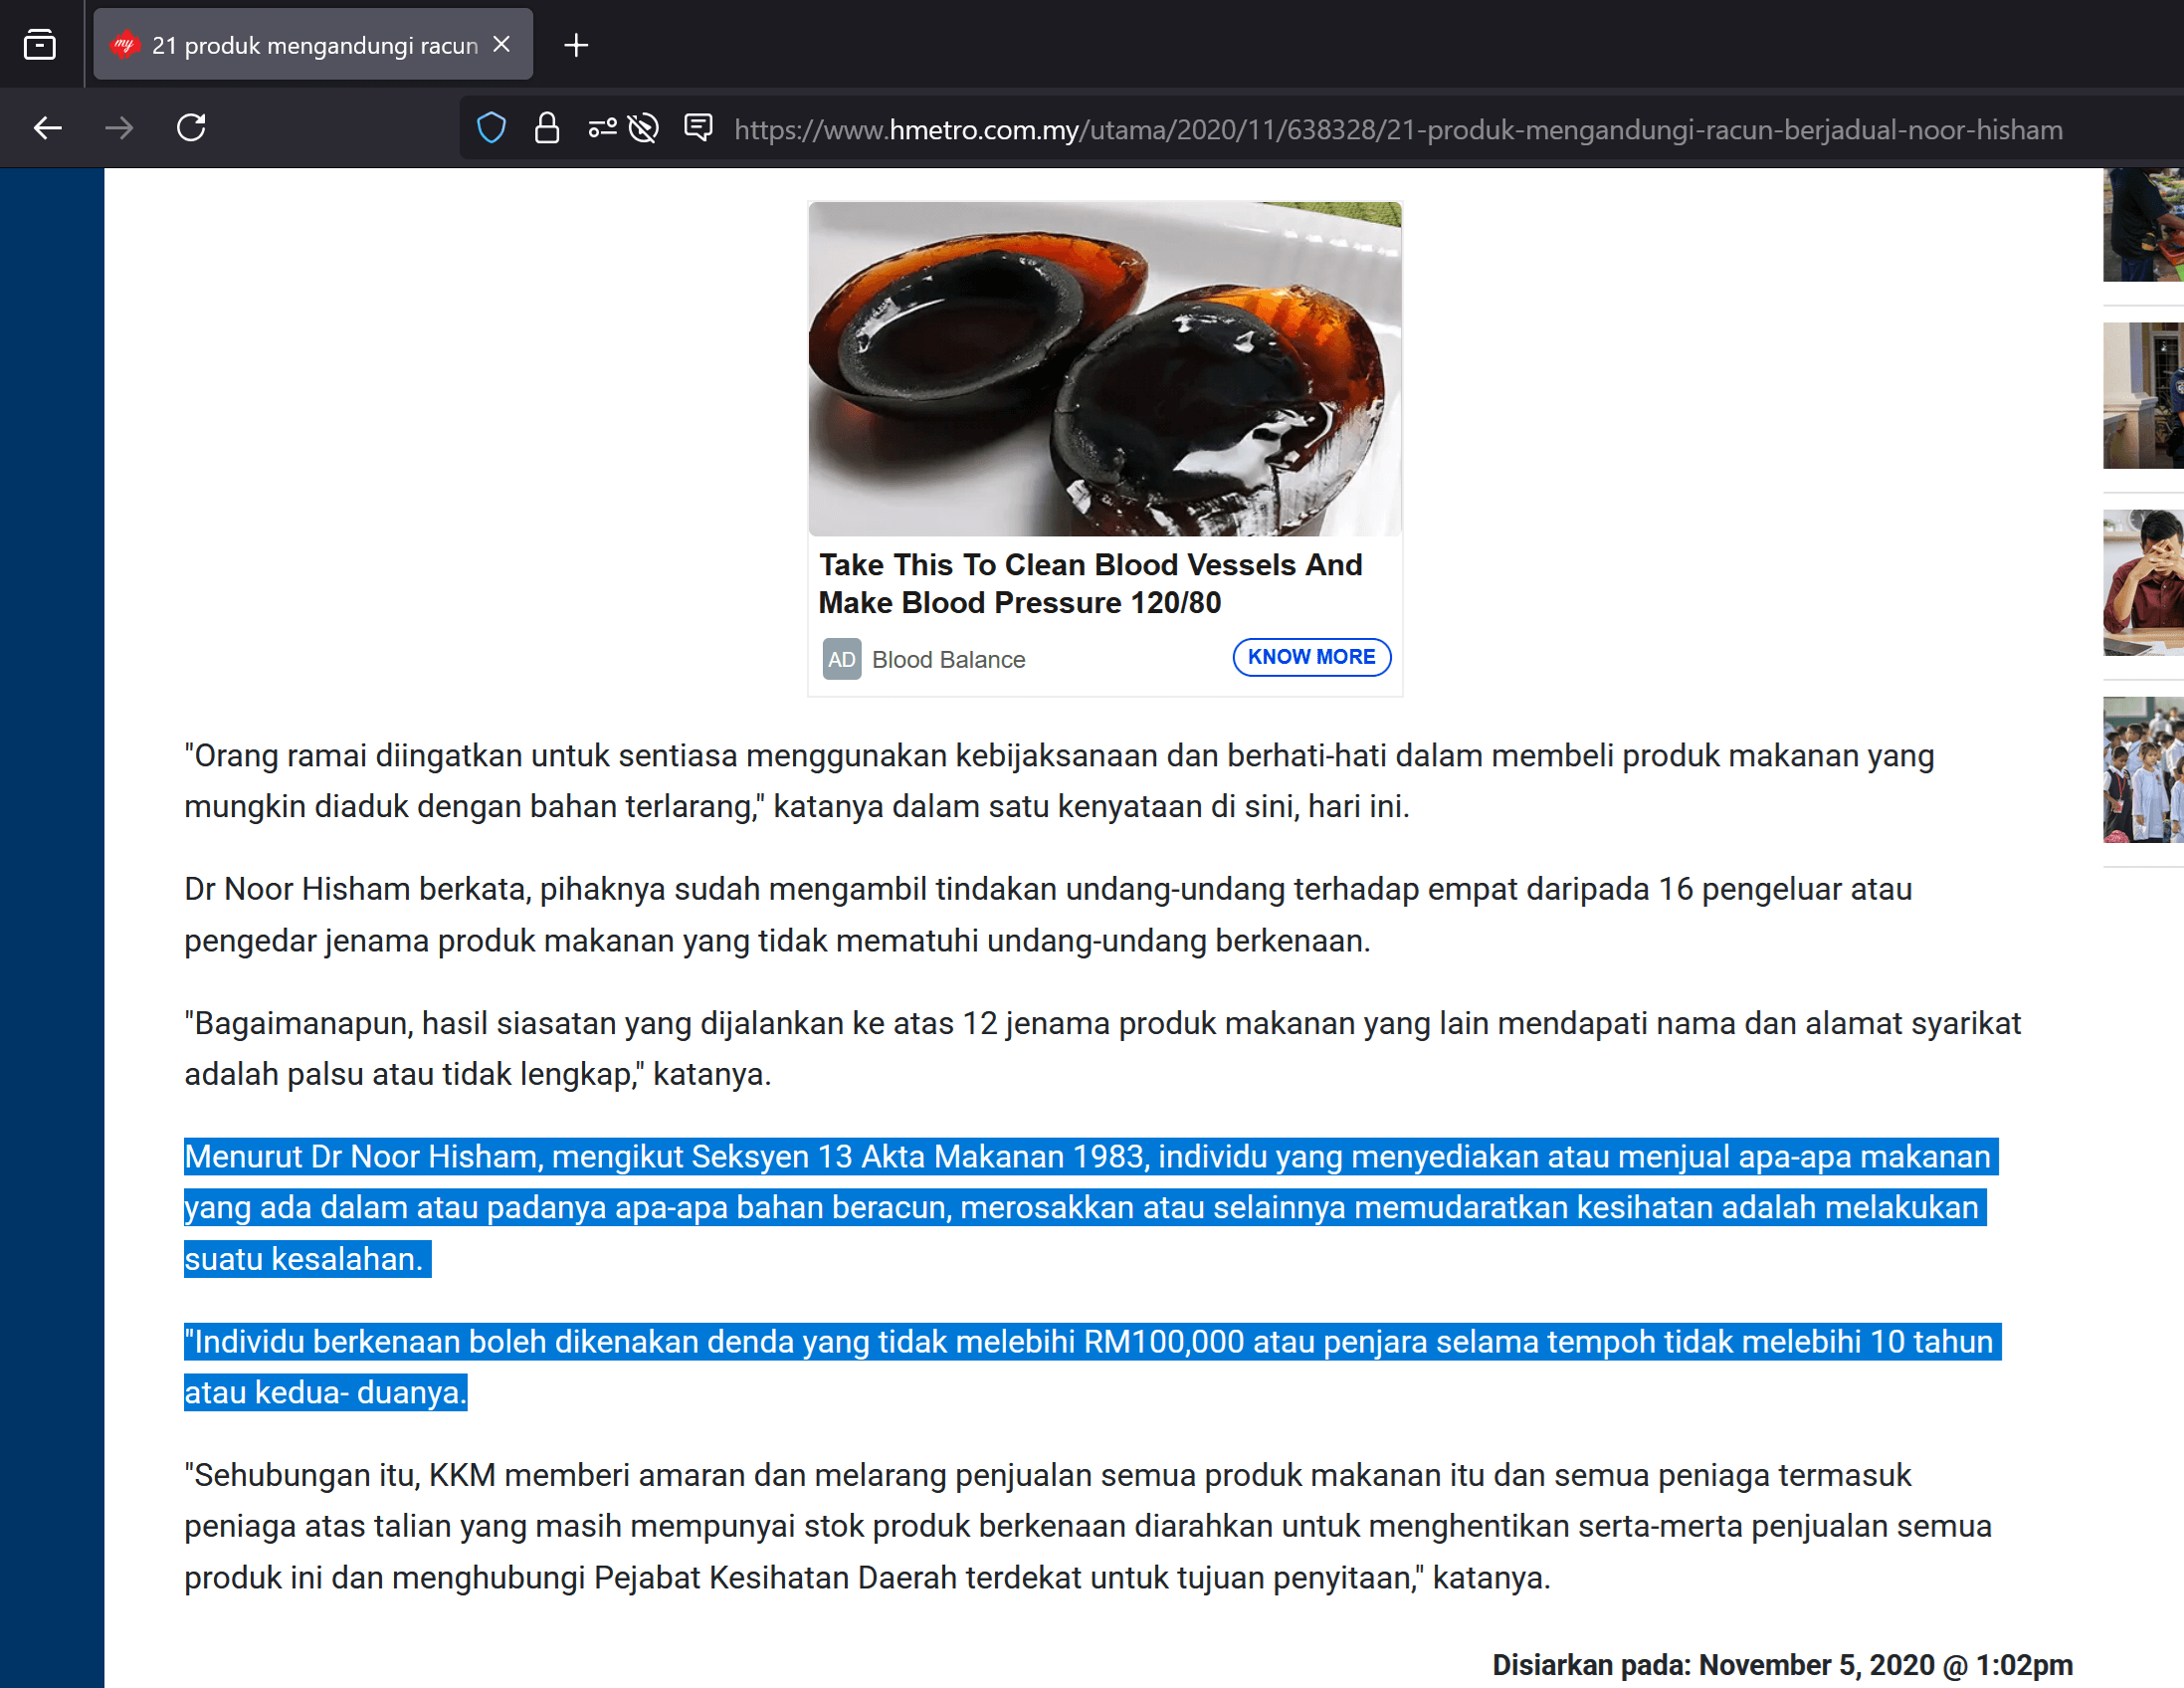Click paragraph starting 'Dr Noor Hisham berkata'
The width and height of the screenshot is (2184, 1688).
pos(1048,915)
